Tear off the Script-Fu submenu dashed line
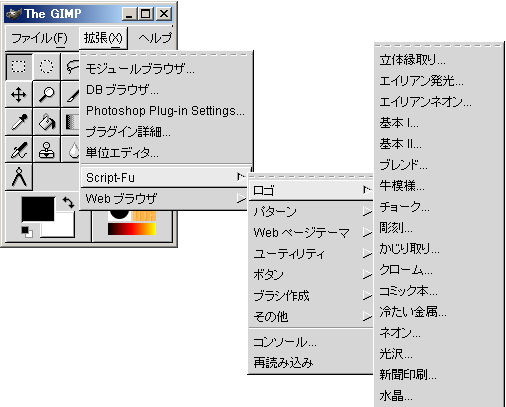The height and width of the screenshot is (407, 506). click(311, 177)
